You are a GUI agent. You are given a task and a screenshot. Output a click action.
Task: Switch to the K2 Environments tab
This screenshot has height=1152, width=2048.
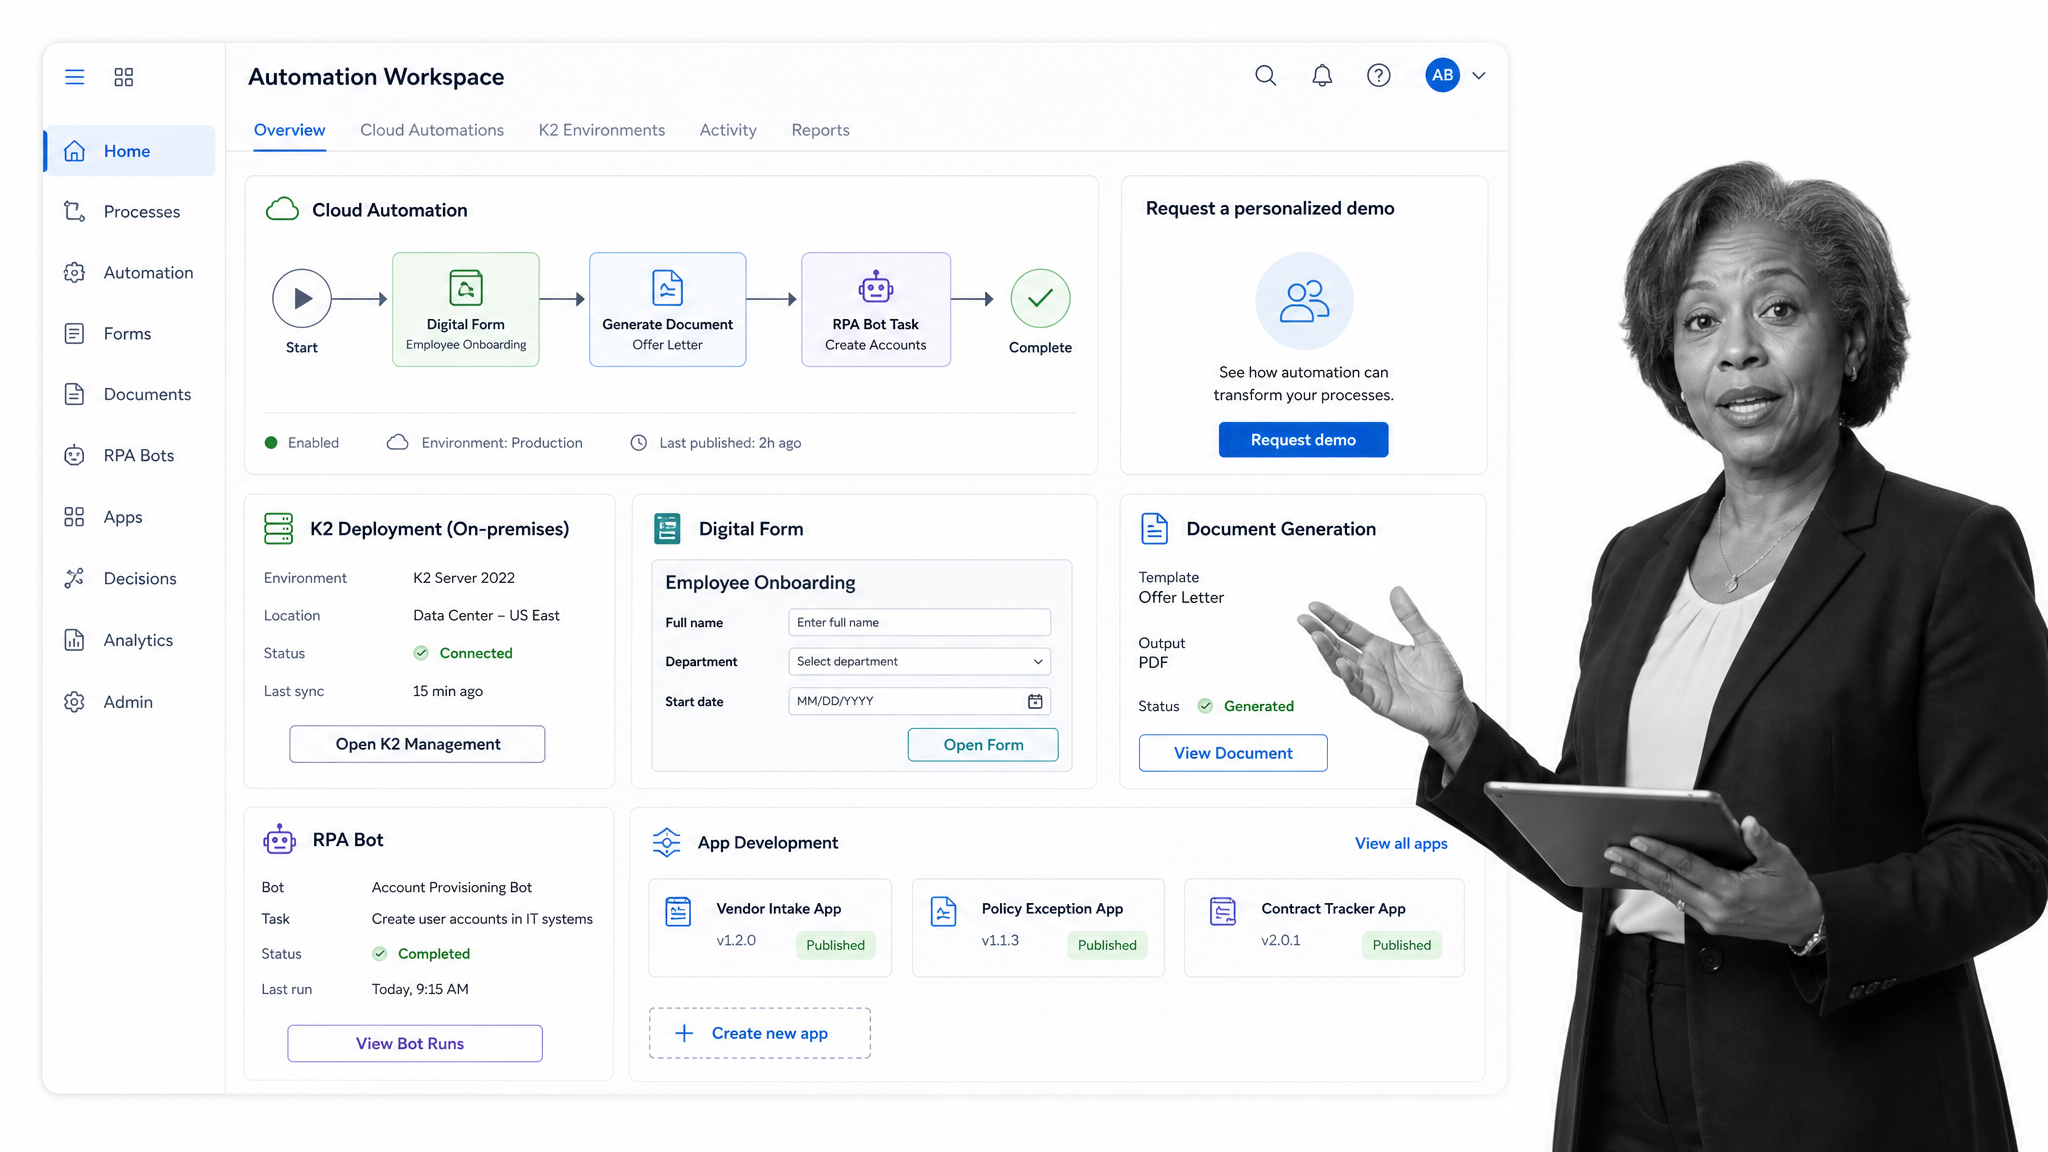pos(601,130)
